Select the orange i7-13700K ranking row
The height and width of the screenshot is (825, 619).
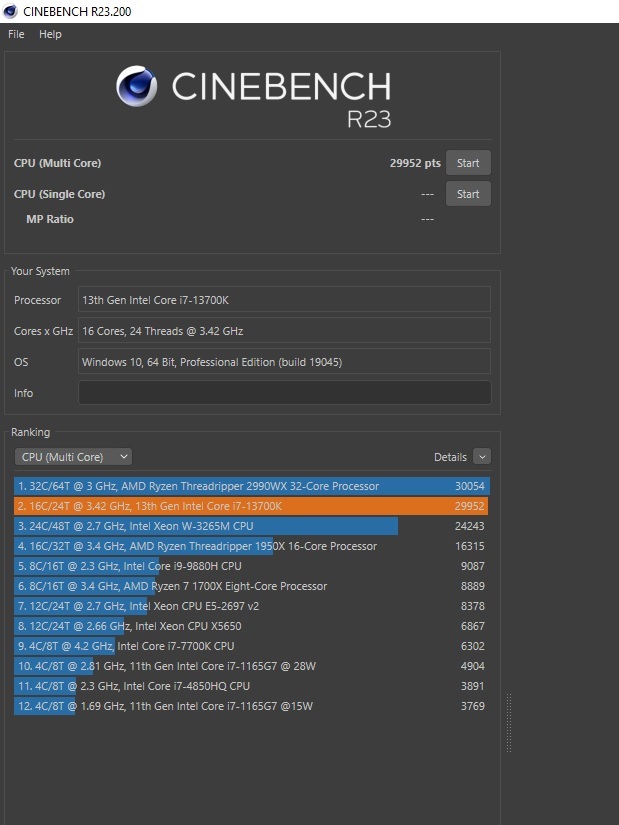[x=252, y=506]
